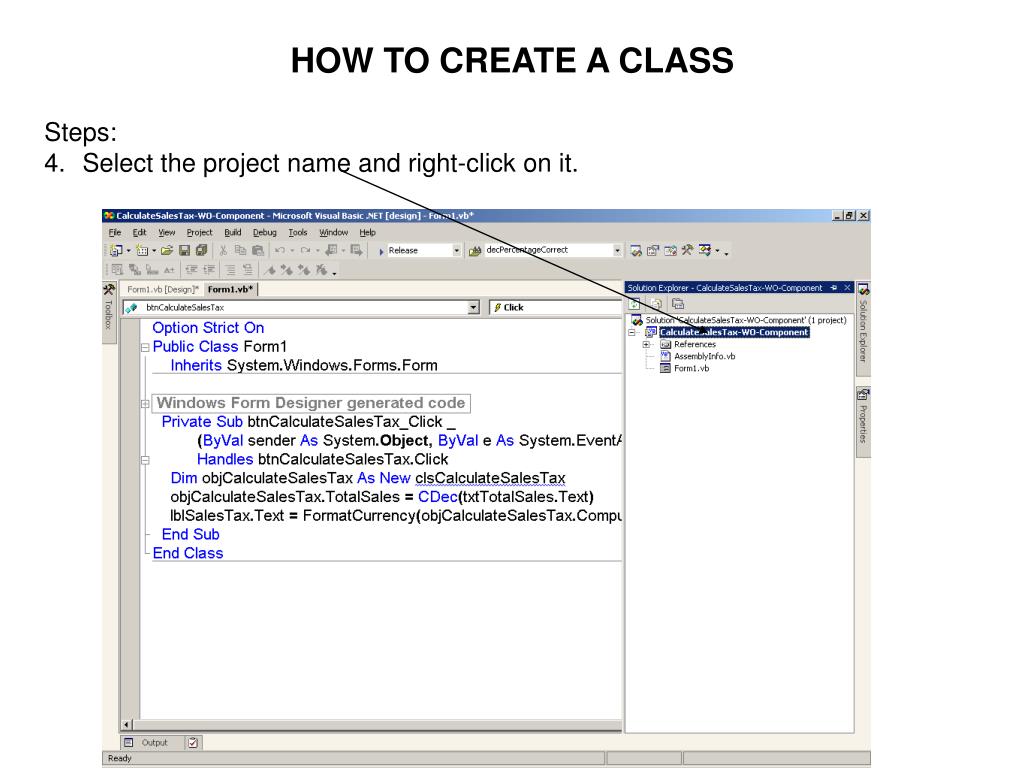Collapse the Public Class Form1 outline
Viewport: 1024px width, 768px height.
click(x=145, y=347)
